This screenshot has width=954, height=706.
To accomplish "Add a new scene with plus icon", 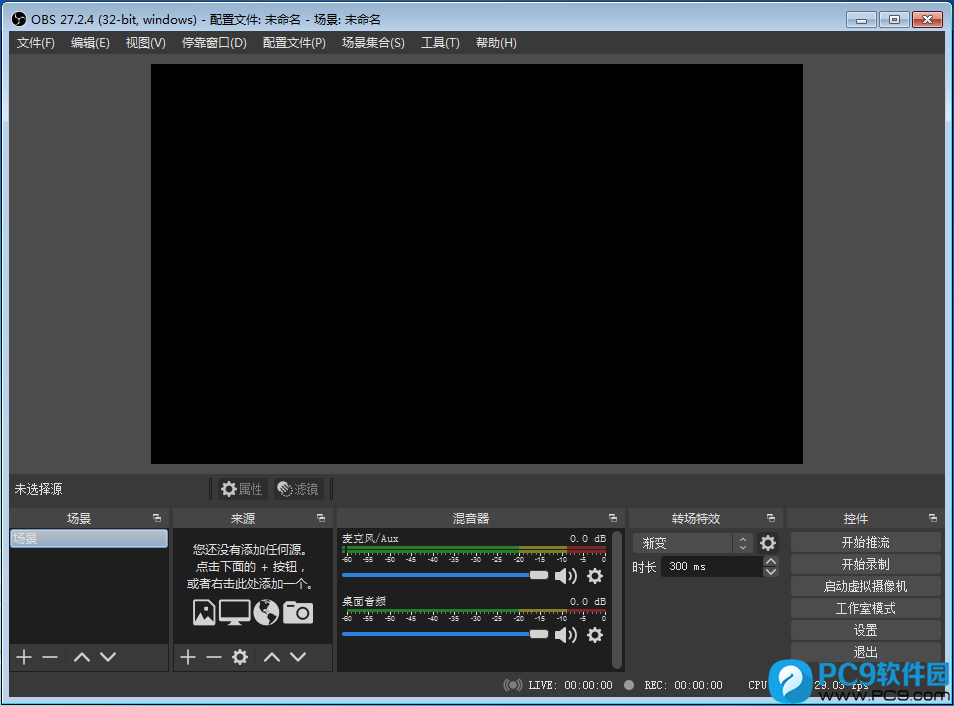I will click(24, 657).
